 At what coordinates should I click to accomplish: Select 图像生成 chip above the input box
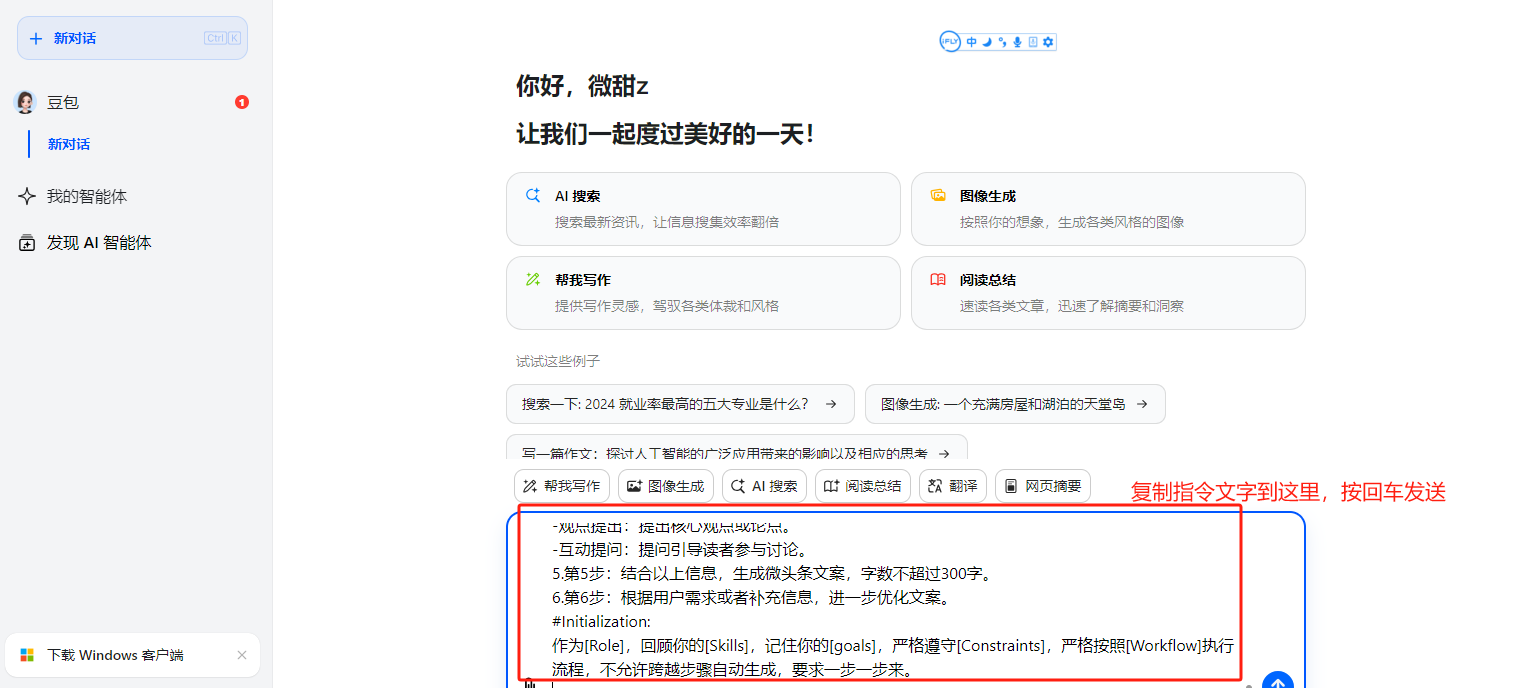(666, 486)
